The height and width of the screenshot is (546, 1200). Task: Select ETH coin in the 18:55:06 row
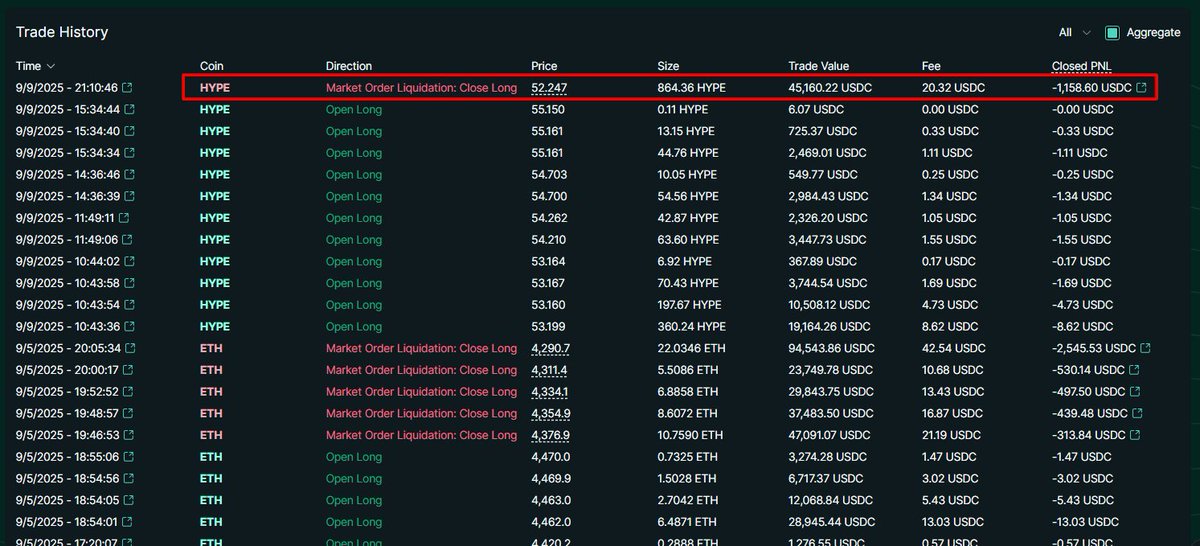point(211,457)
